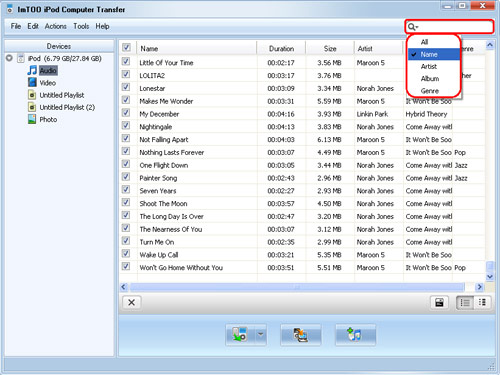Open export dropdown arrow beside first button
Image resolution: width=500 pixels, height=375 pixels.
[x=261, y=334]
